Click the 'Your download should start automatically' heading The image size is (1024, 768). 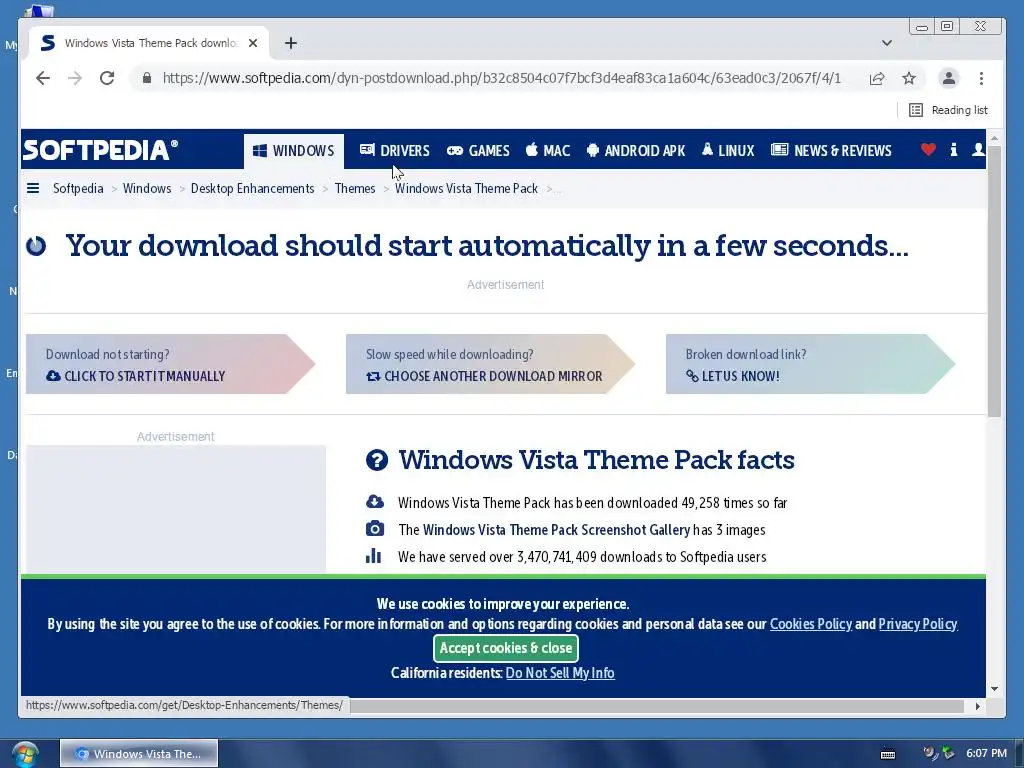pyautogui.click(x=487, y=246)
